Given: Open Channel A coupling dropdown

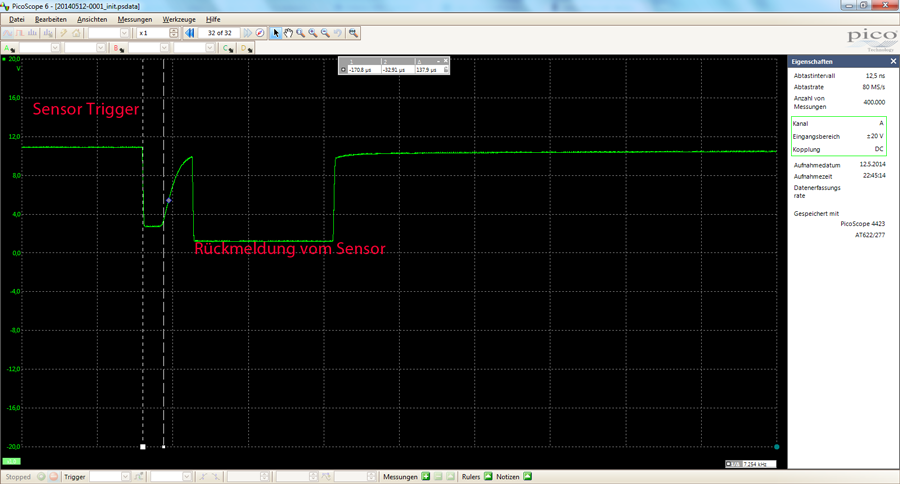Looking at the screenshot, I should [x=101, y=48].
